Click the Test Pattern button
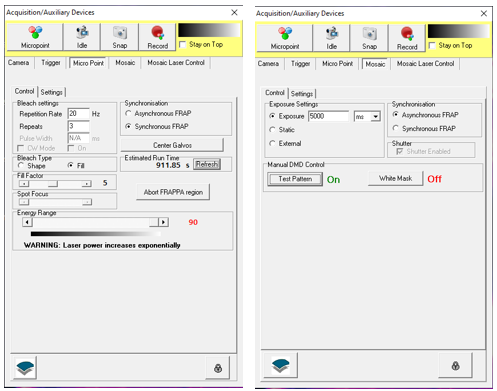Viewport: 497px width, 391px height. pos(295,179)
